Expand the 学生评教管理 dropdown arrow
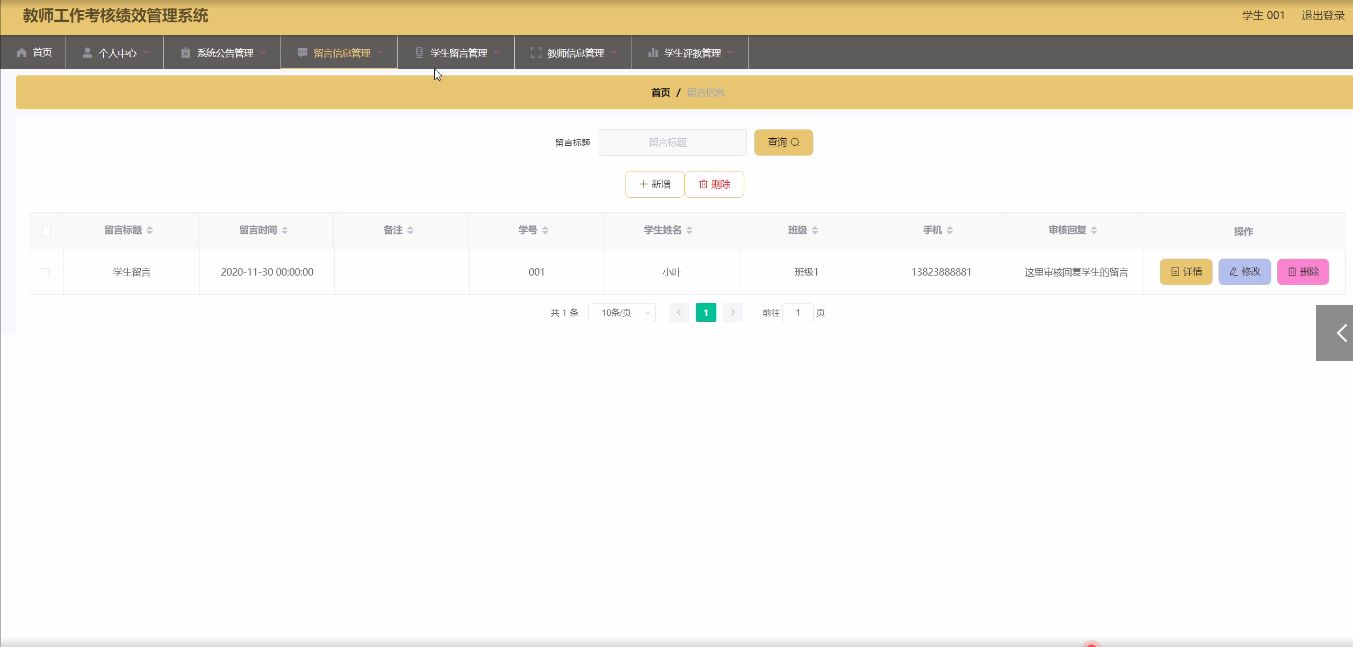Viewport: 1353px width, 647px height. point(731,52)
